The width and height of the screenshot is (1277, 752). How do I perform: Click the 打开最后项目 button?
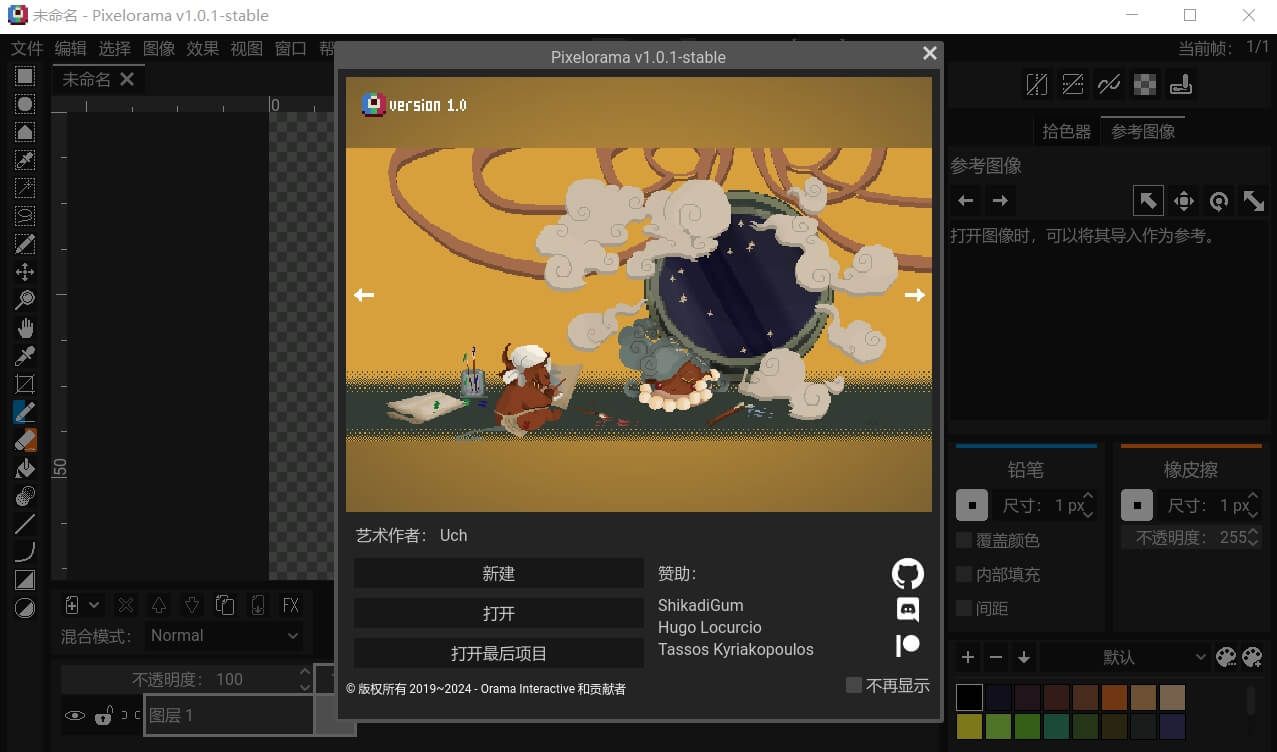(498, 653)
